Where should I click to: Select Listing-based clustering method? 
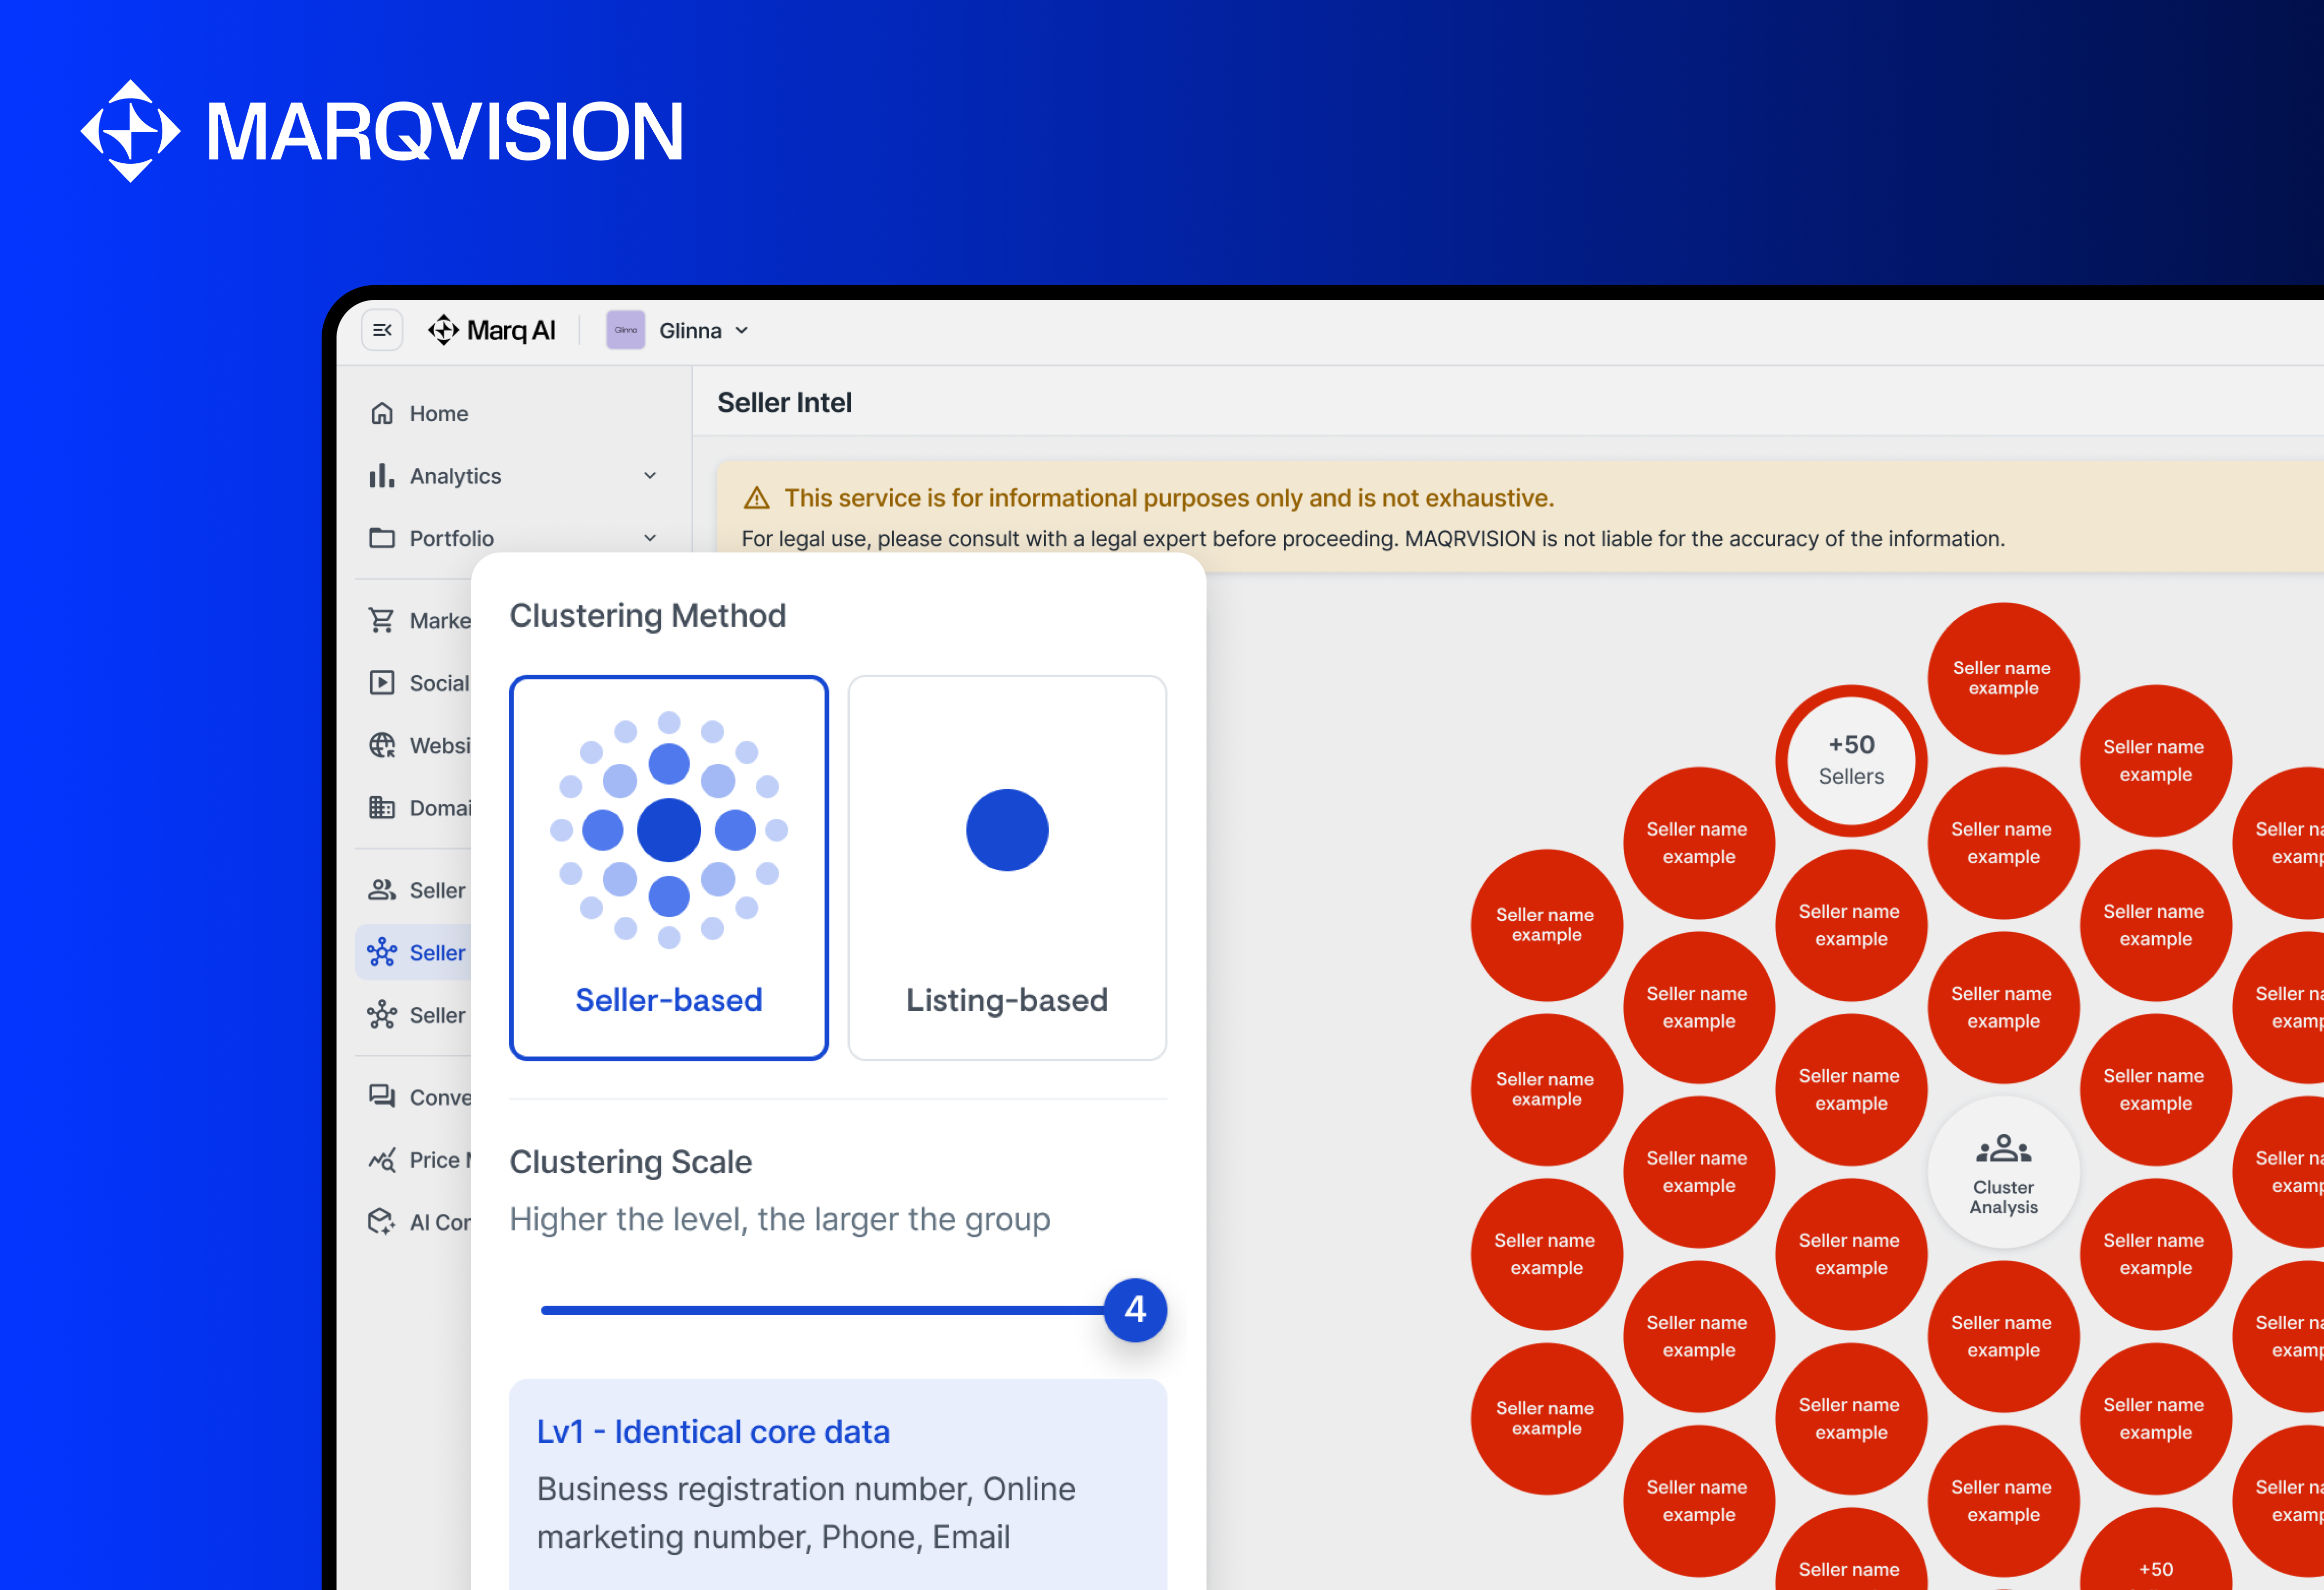coord(1007,867)
